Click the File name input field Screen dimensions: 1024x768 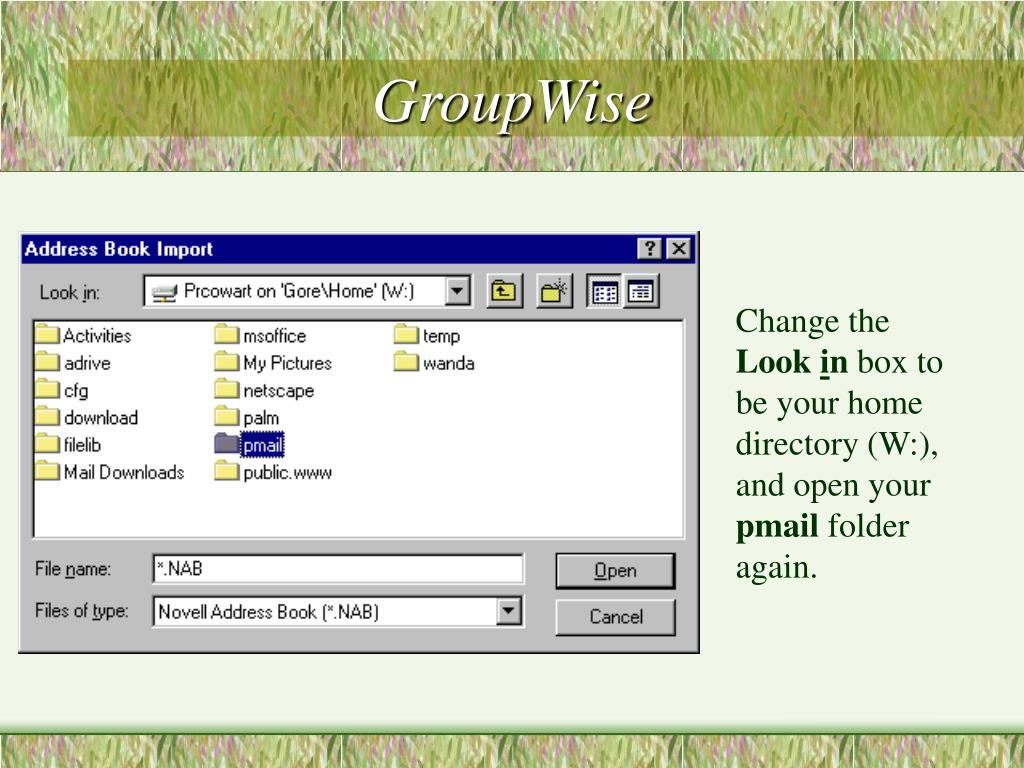(x=338, y=569)
